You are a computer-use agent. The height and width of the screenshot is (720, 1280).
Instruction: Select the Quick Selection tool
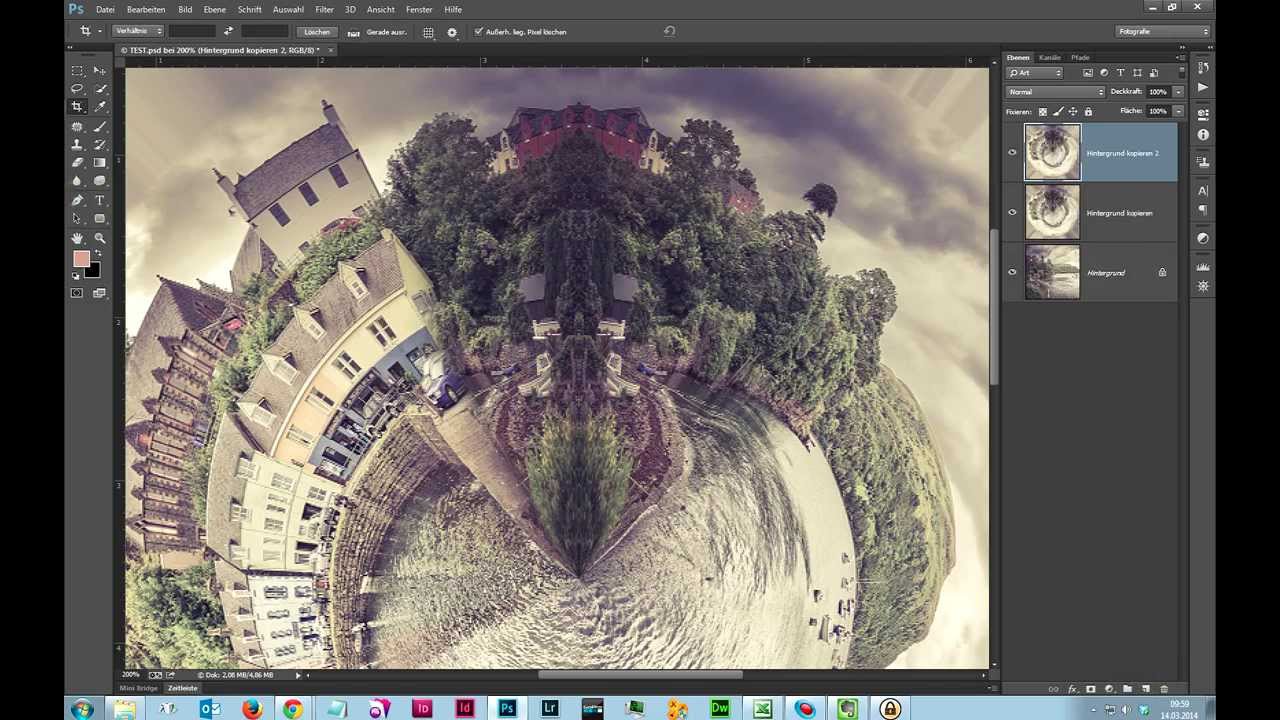pyautogui.click(x=99, y=88)
